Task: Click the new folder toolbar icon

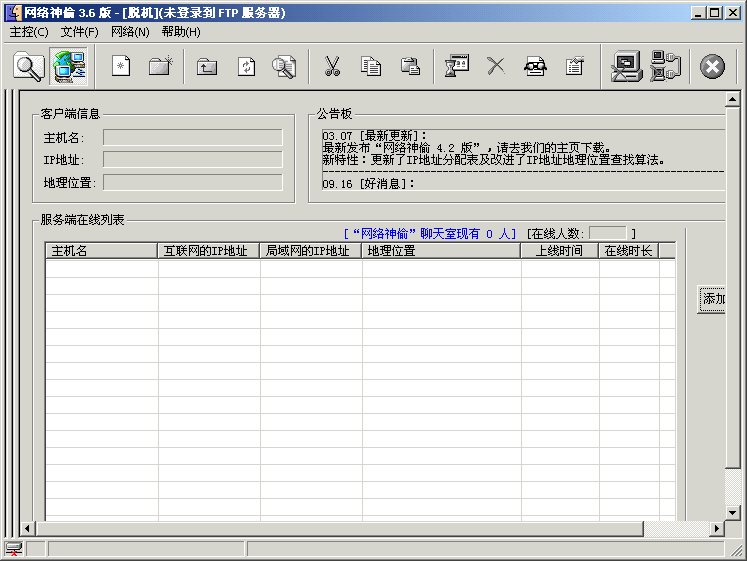Action: (160, 66)
